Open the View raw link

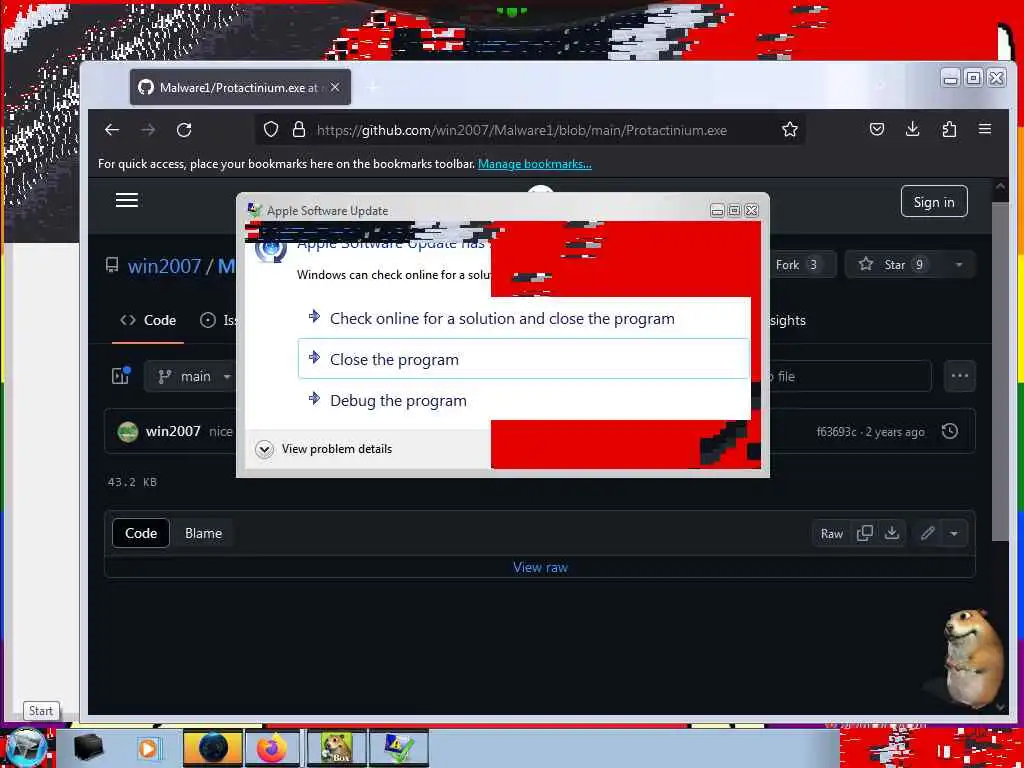[x=540, y=567]
